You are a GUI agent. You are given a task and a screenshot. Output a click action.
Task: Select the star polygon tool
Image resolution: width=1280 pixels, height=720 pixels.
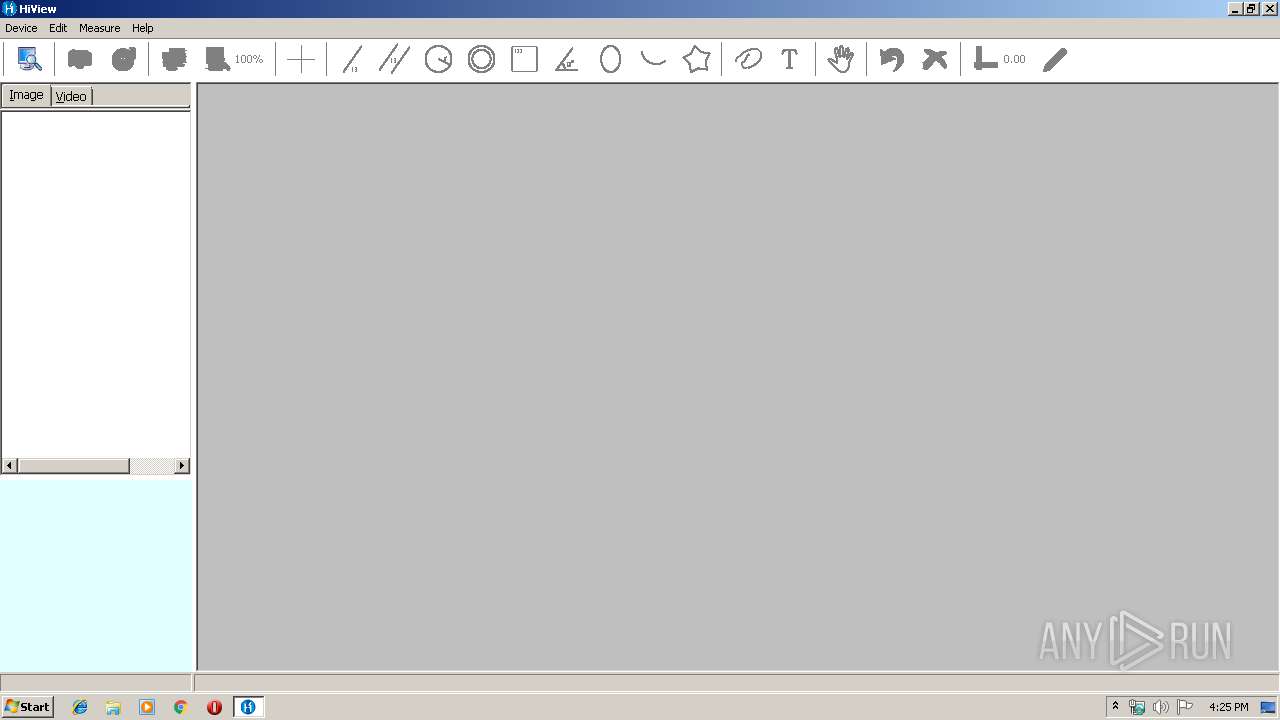[x=696, y=59]
